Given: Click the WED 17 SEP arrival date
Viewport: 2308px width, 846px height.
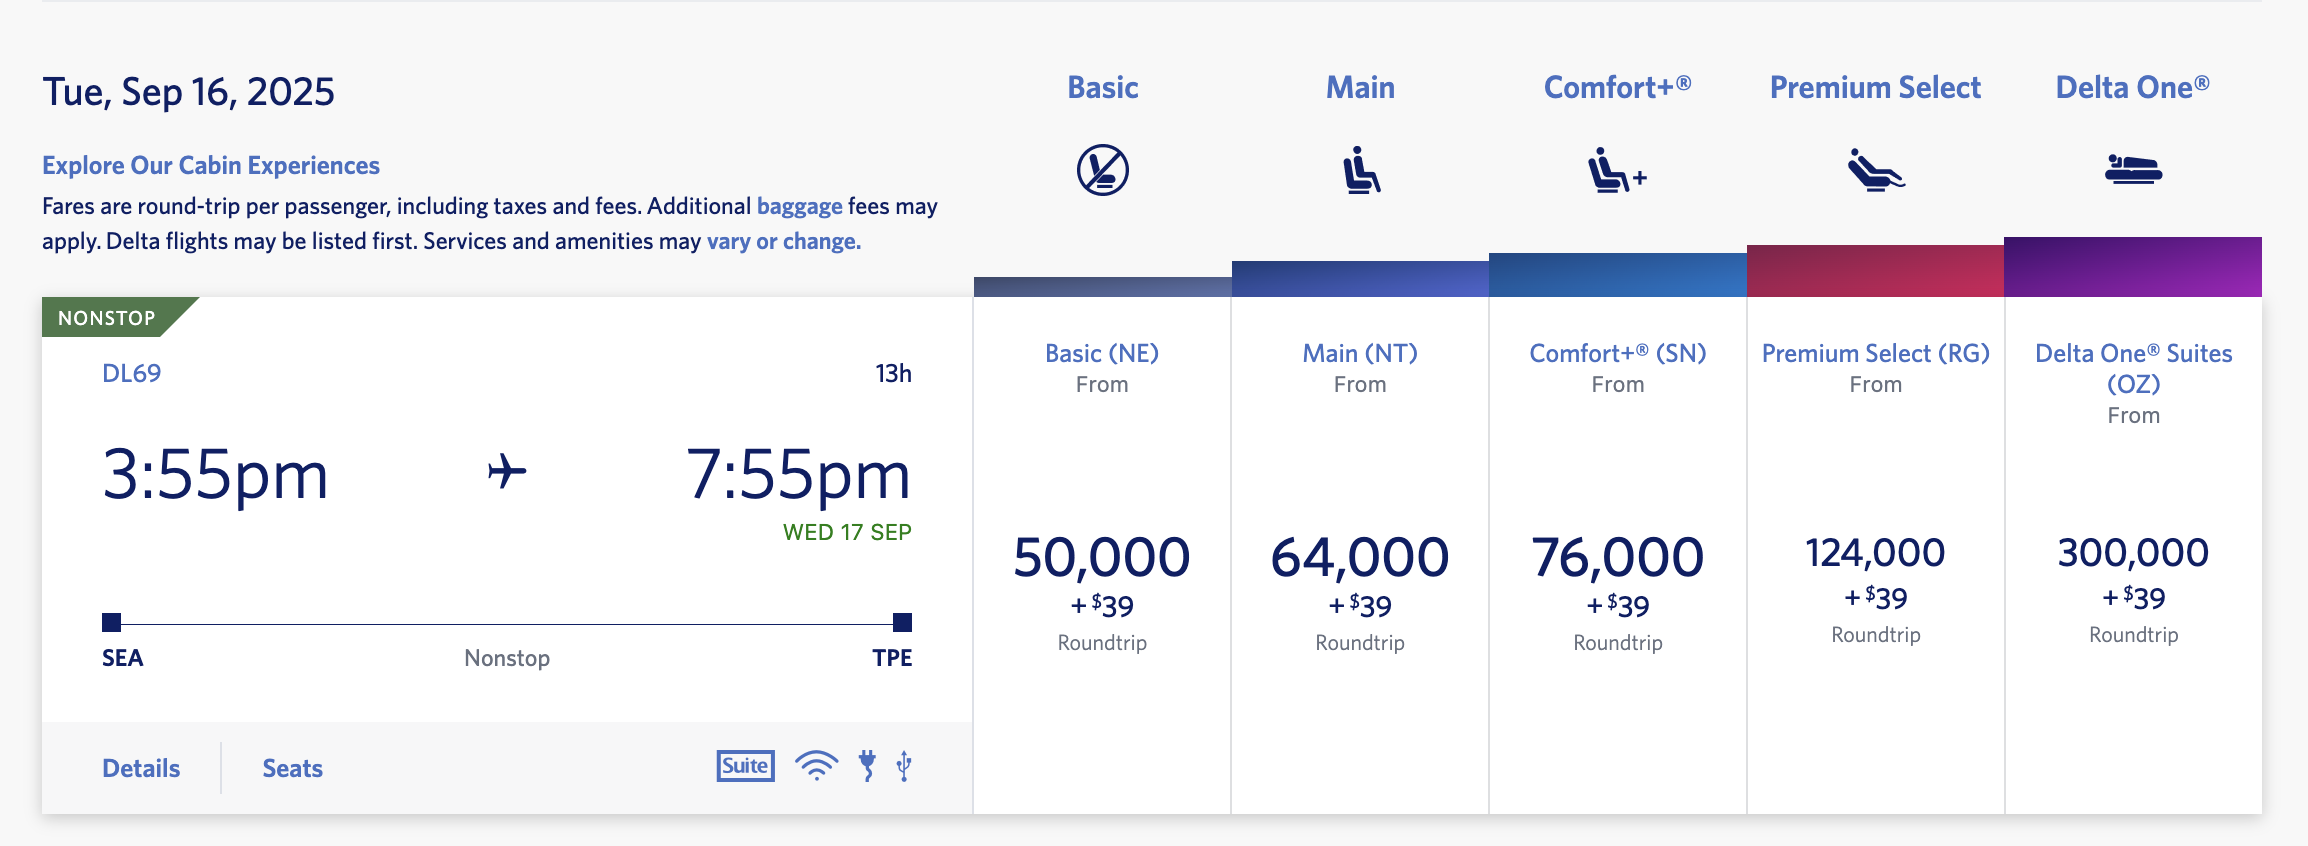Looking at the screenshot, I should tap(847, 532).
